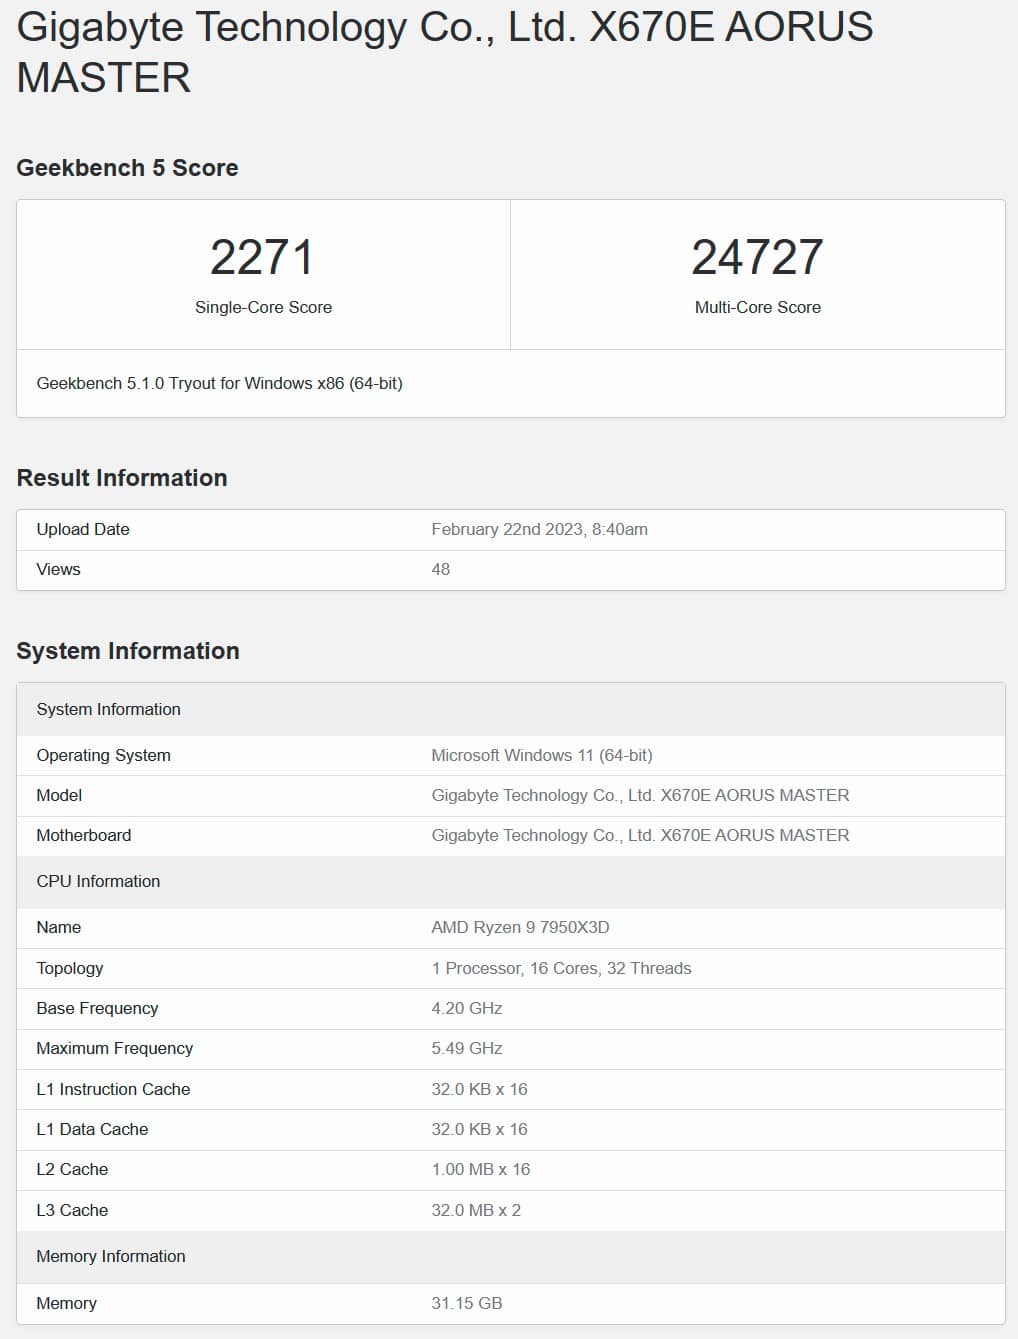Click the Topology value '1 Processor, 16 Cores, 32 Threads'

tap(561, 968)
